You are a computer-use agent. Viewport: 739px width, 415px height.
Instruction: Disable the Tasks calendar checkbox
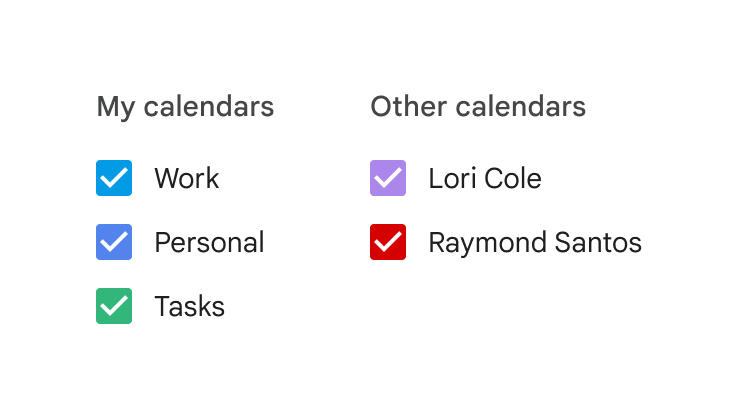pyautogui.click(x=114, y=307)
